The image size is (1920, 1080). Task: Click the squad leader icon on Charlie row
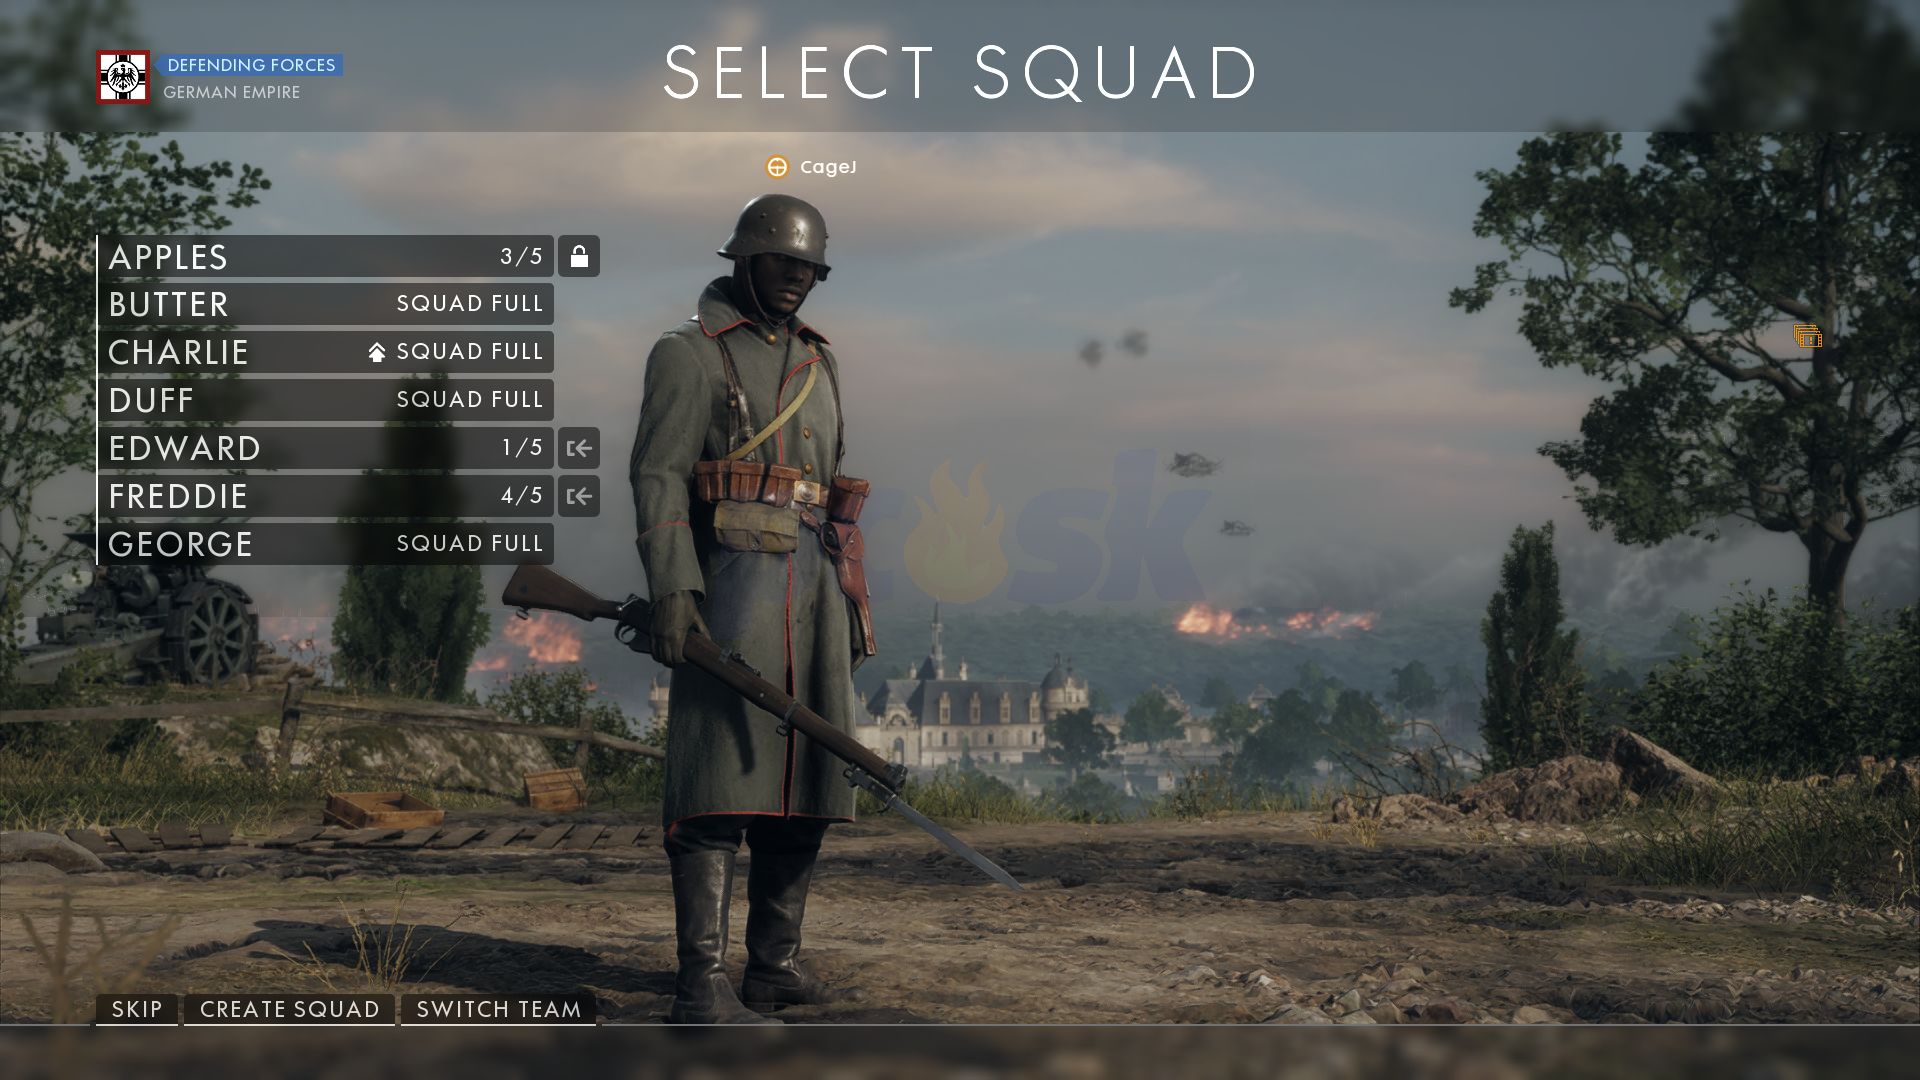click(377, 352)
